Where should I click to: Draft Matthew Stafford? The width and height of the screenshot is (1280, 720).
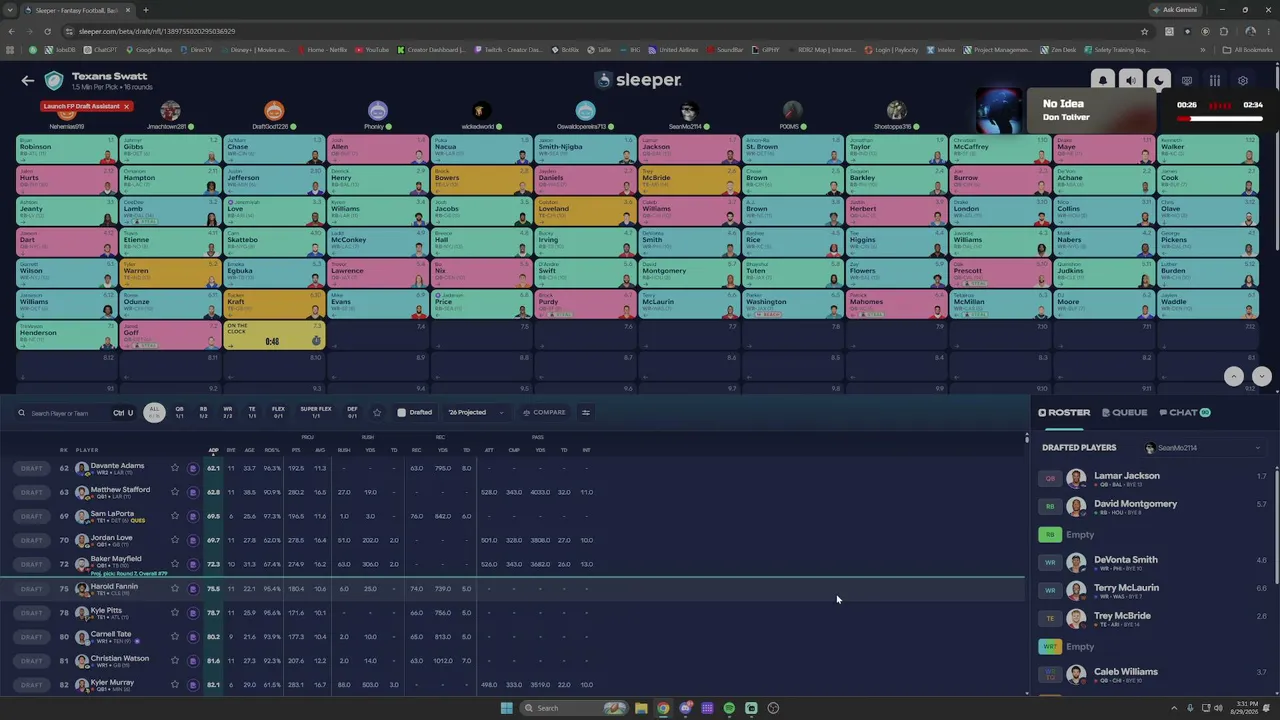pos(32,492)
